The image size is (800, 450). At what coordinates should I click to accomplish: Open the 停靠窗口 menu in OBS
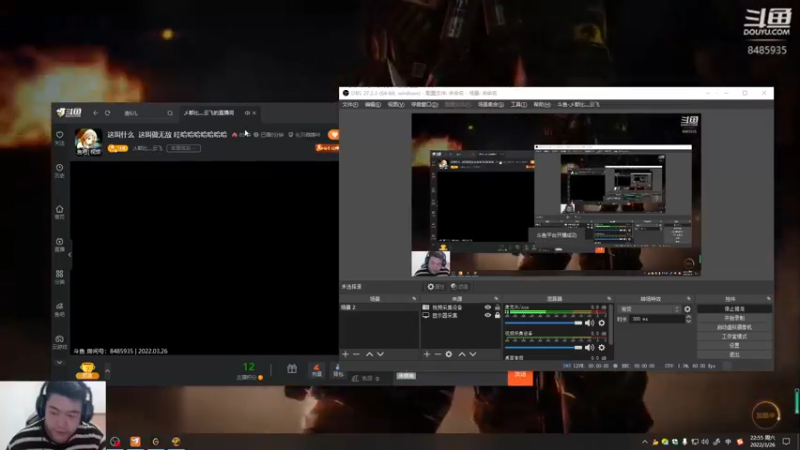[424, 105]
